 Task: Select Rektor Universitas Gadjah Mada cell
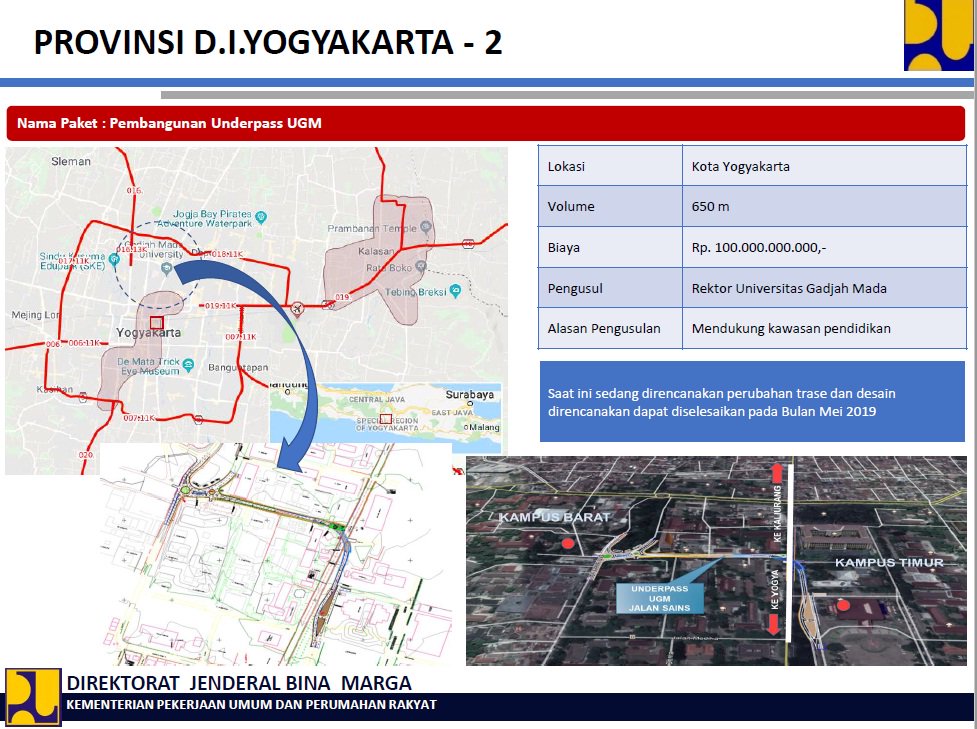tap(824, 288)
